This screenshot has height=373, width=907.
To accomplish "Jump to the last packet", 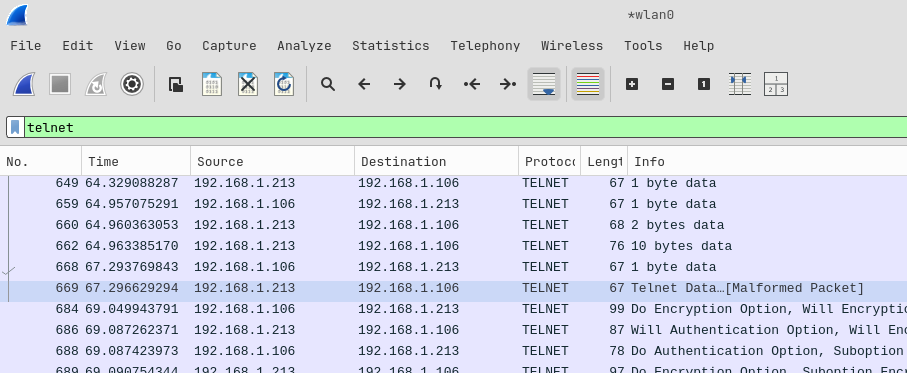I will coord(508,84).
